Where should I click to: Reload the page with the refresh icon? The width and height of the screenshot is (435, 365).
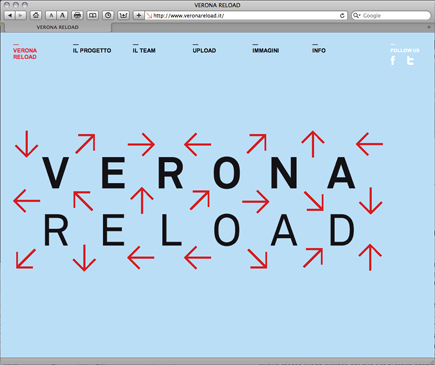click(342, 16)
